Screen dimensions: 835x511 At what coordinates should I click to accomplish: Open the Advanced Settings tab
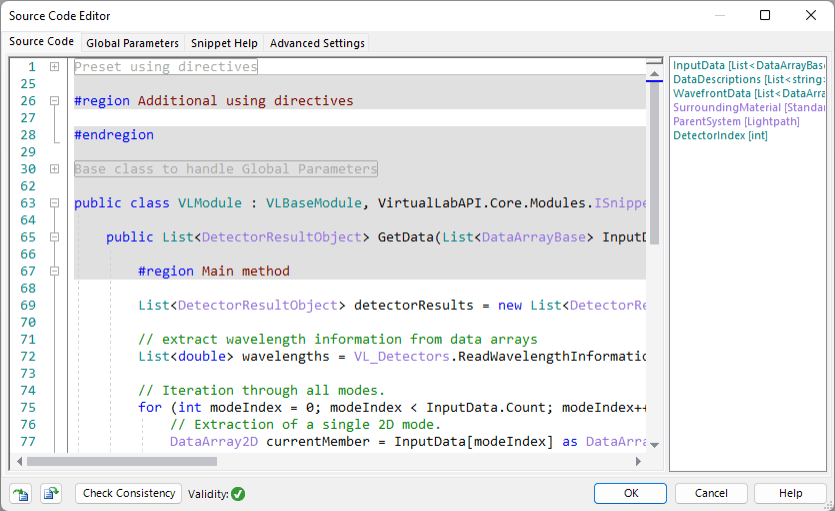point(317,43)
